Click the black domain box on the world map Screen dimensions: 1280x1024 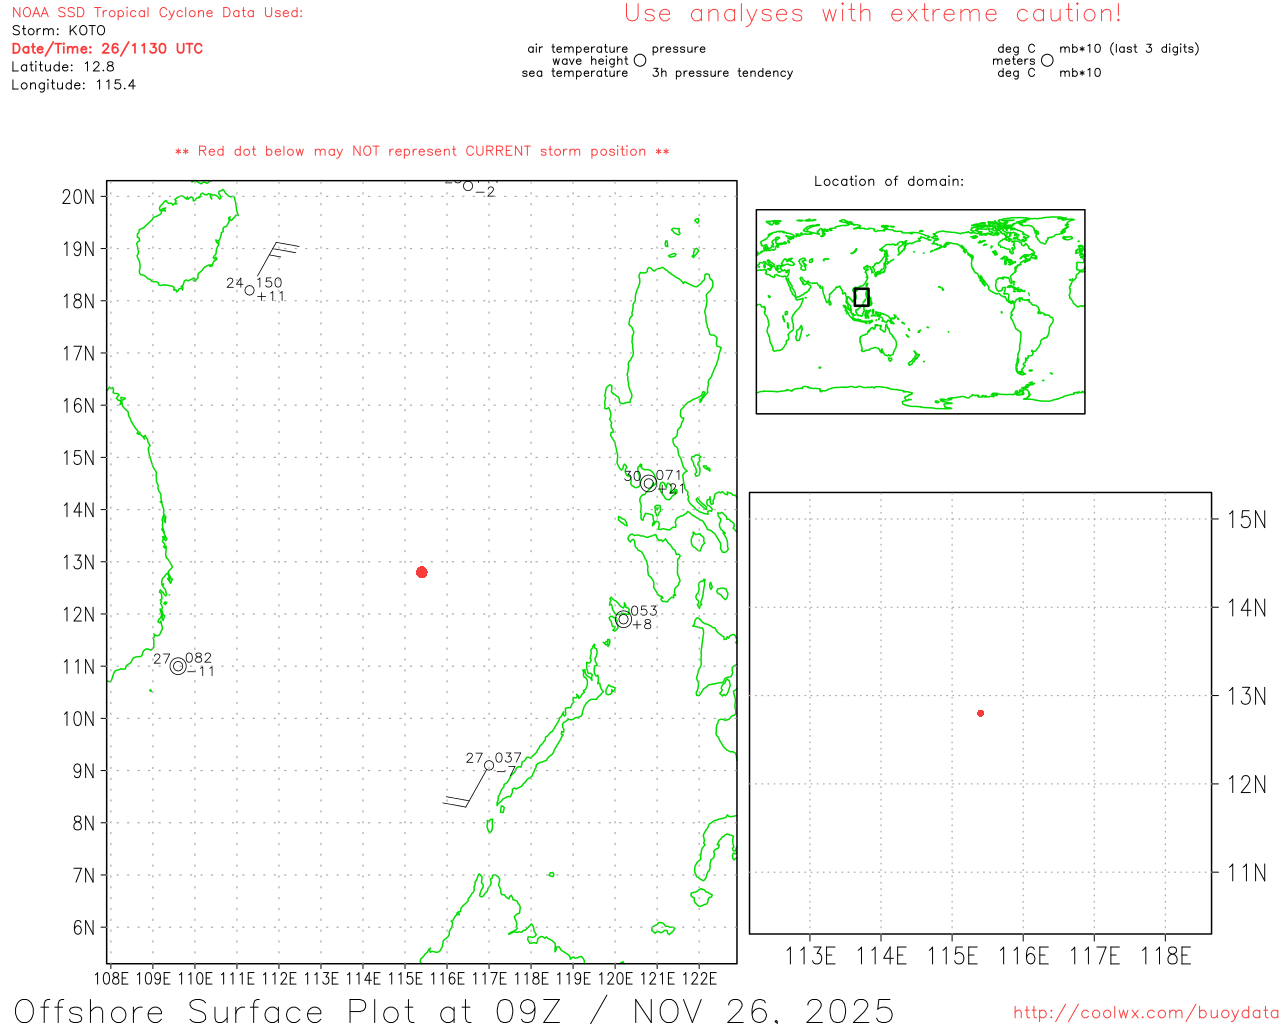coord(861,297)
